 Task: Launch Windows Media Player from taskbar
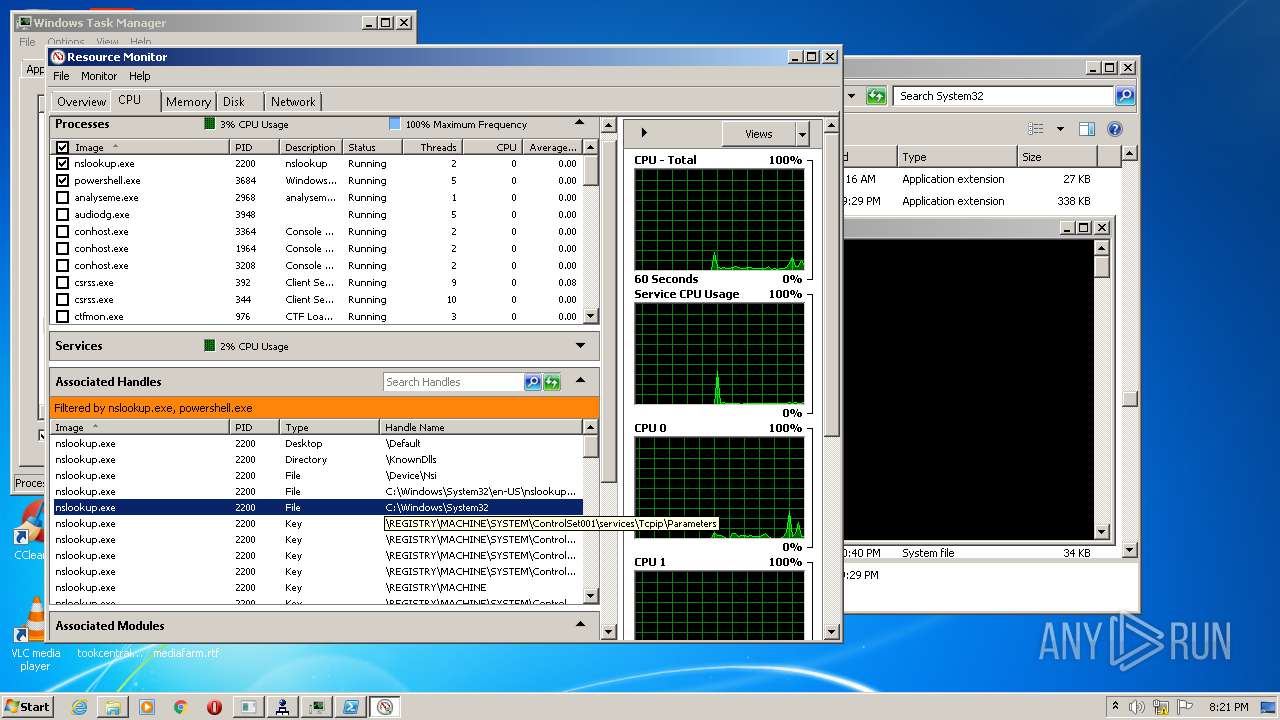(147, 707)
